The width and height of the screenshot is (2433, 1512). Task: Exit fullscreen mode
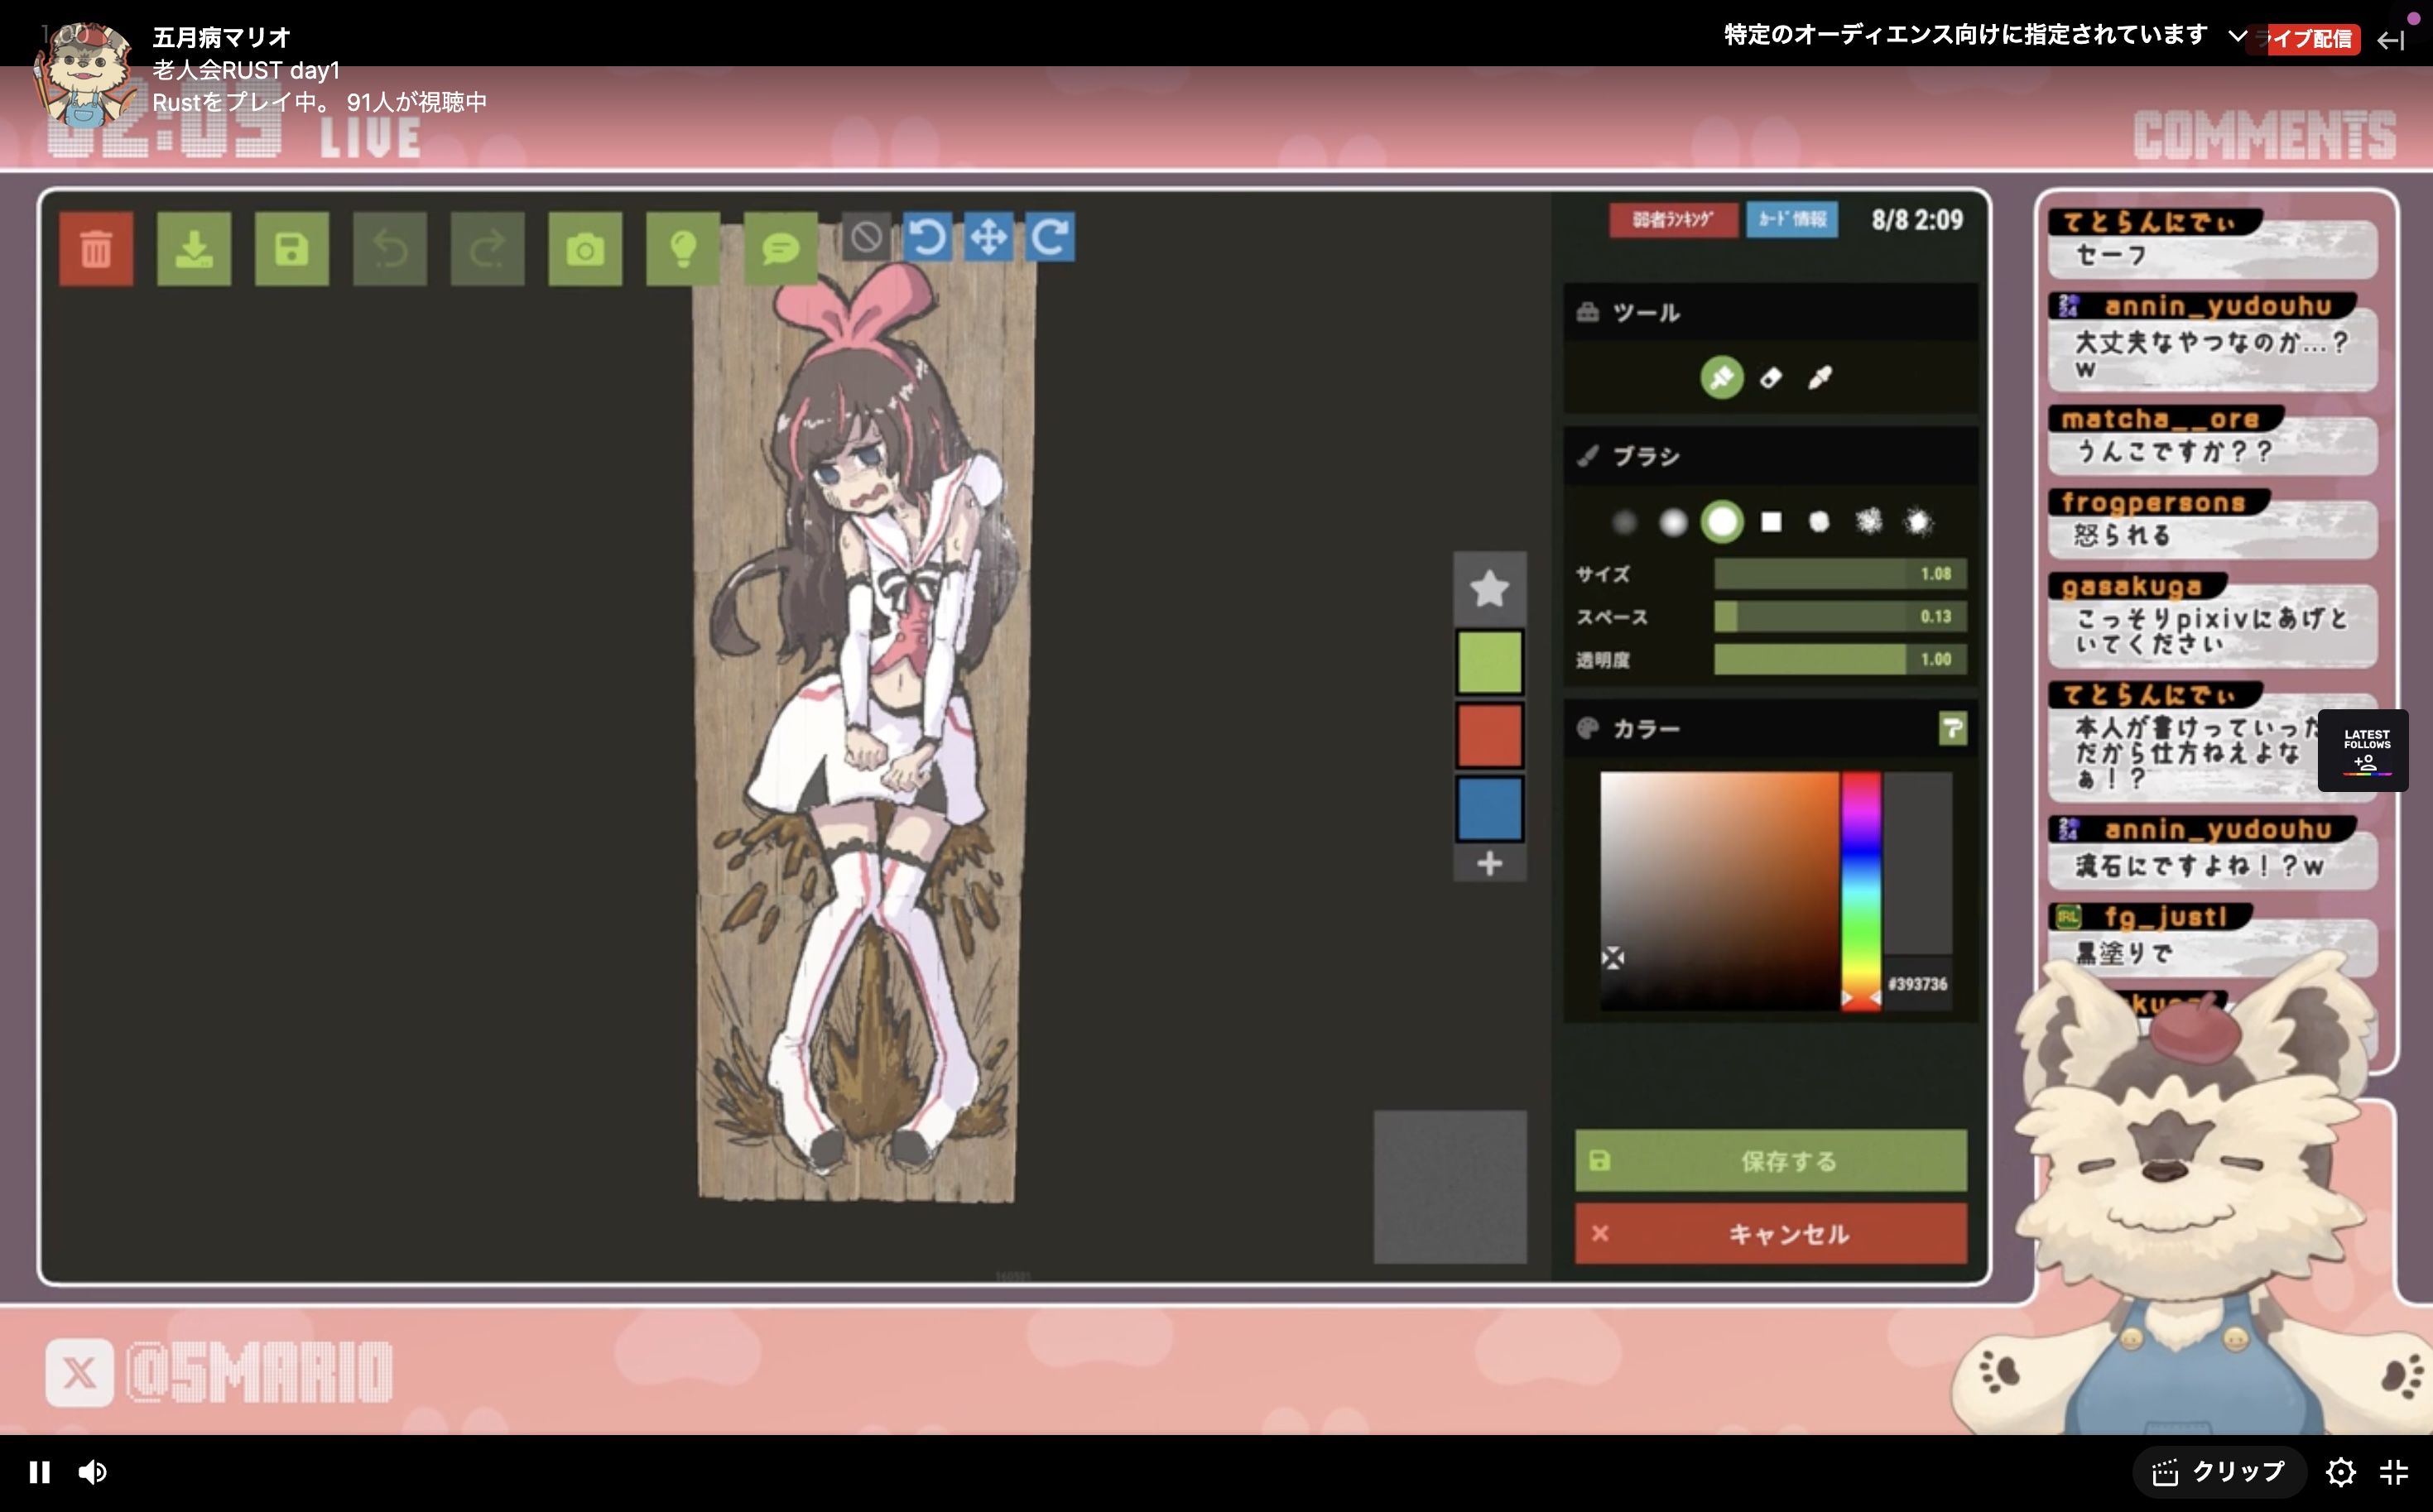point(2394,1472)
